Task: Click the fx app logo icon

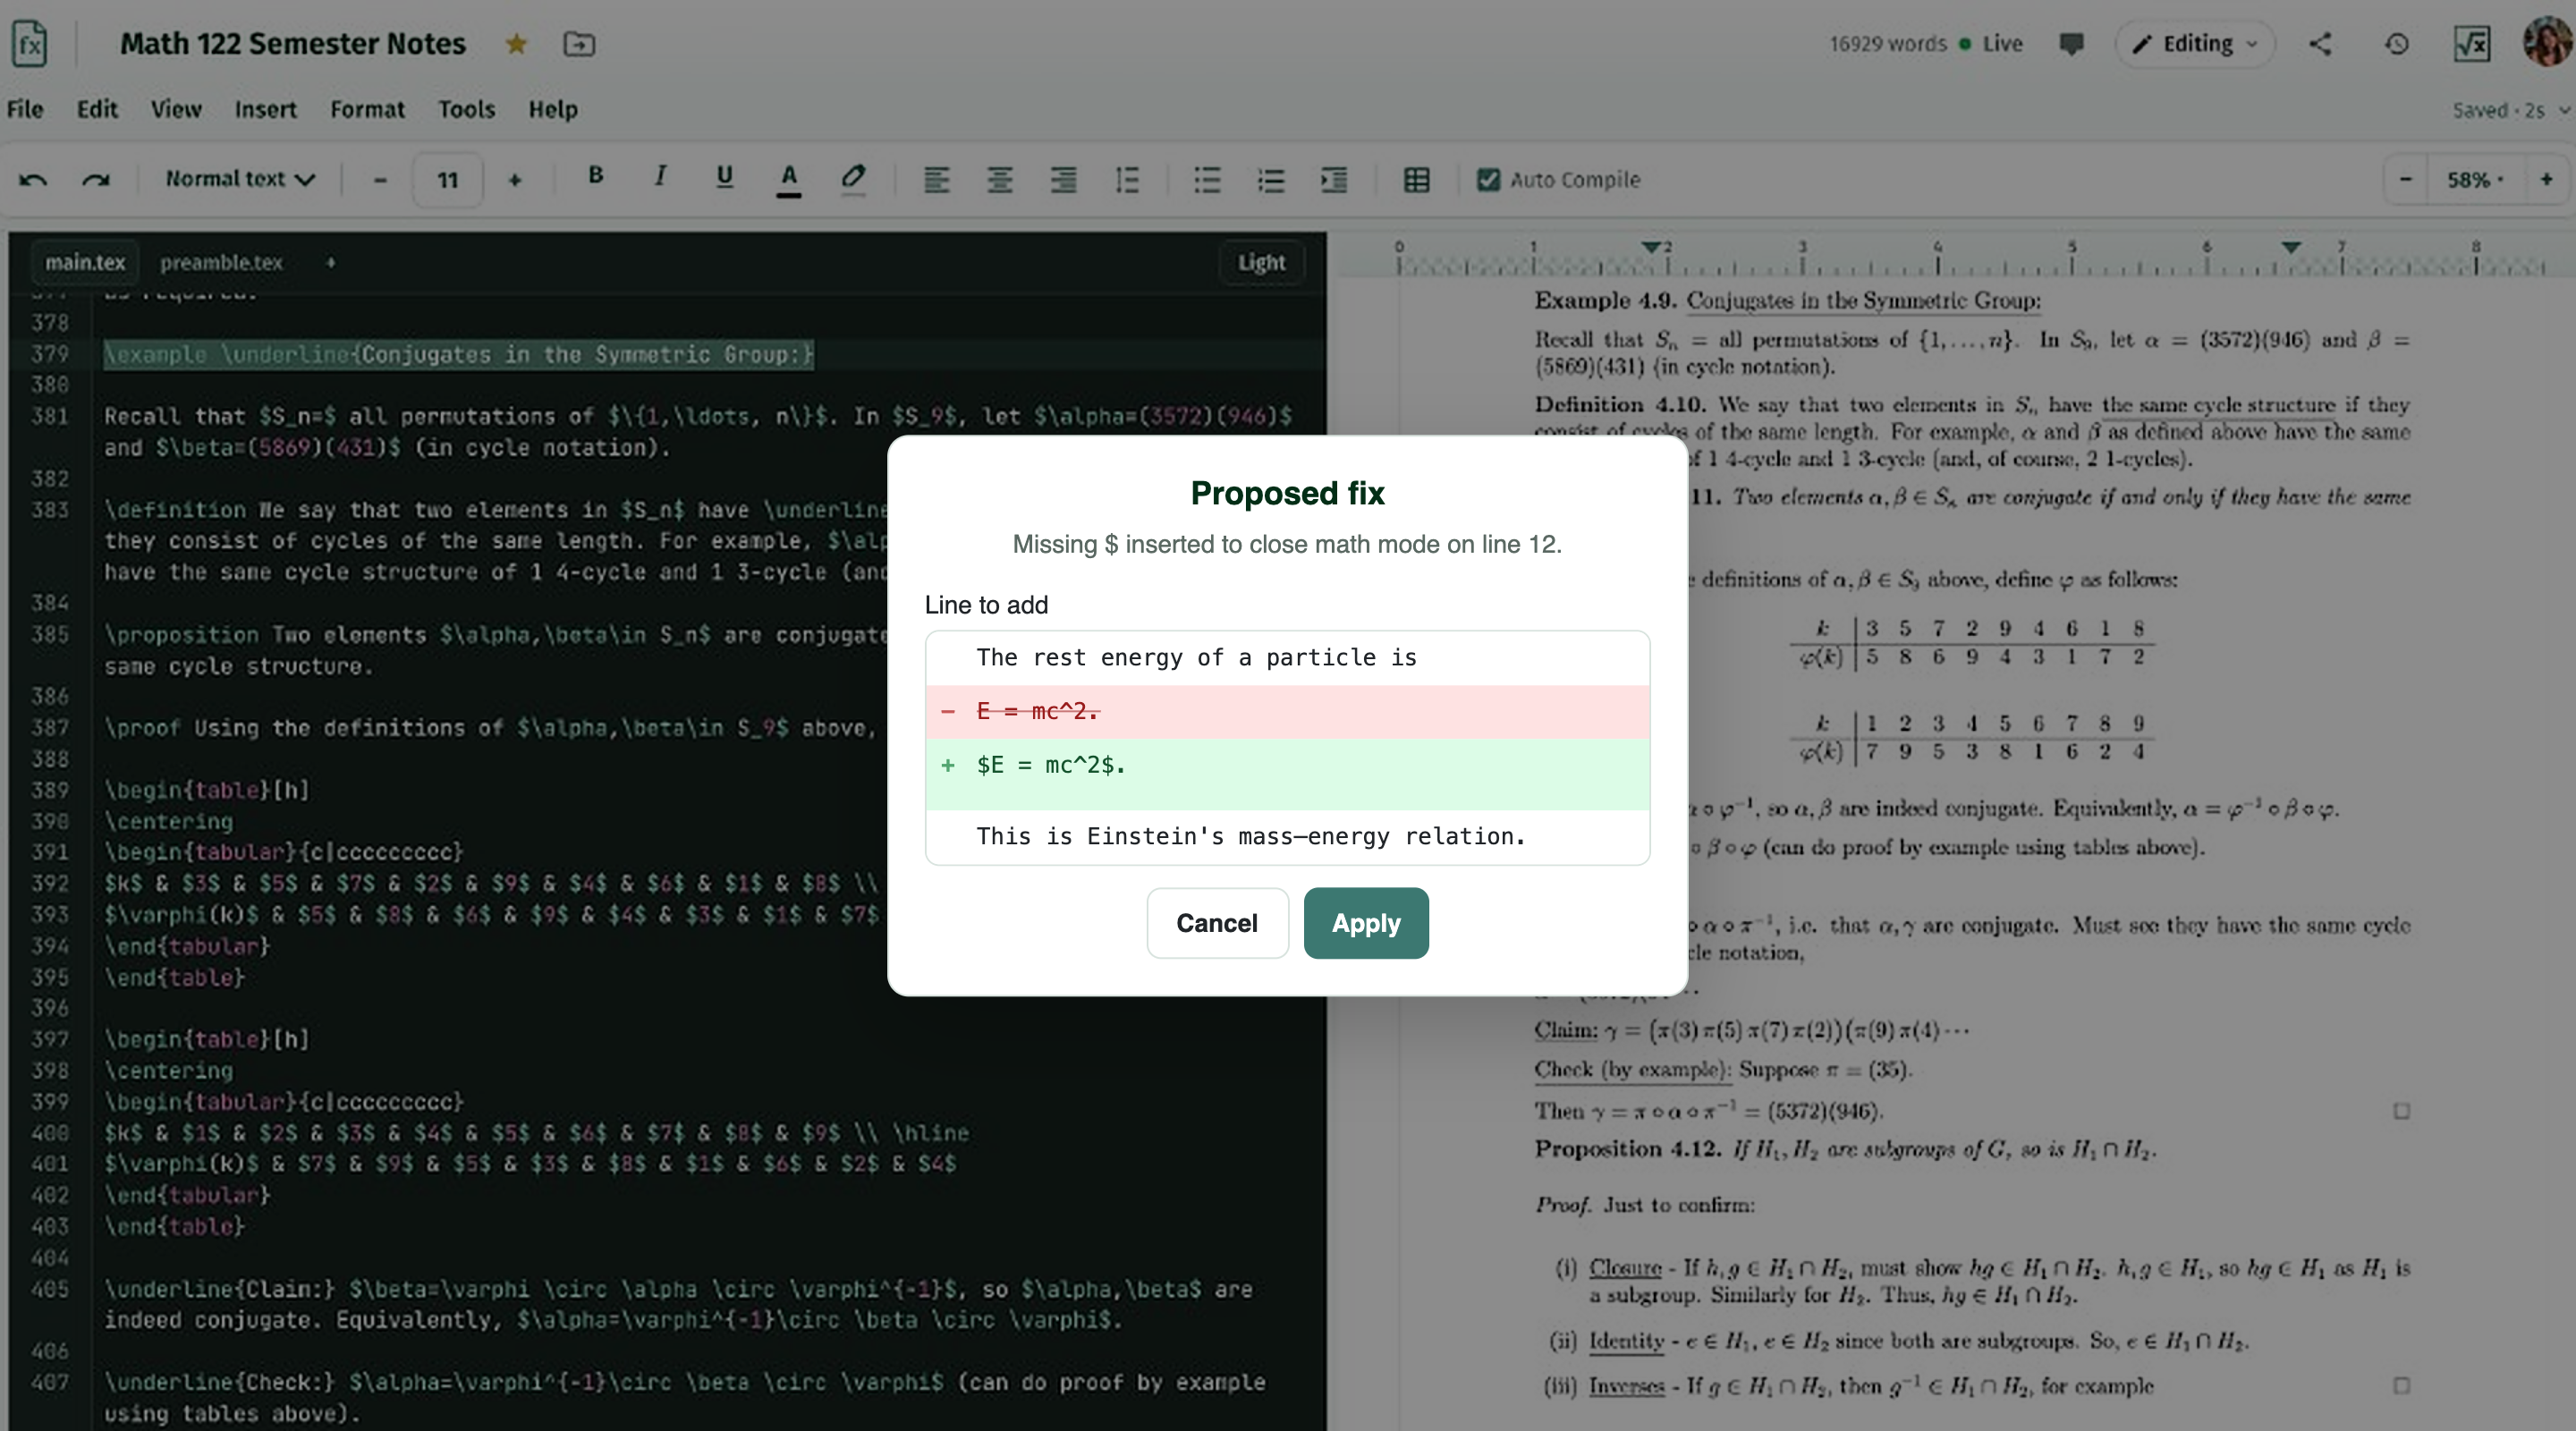Action: (x=30, y=44)
